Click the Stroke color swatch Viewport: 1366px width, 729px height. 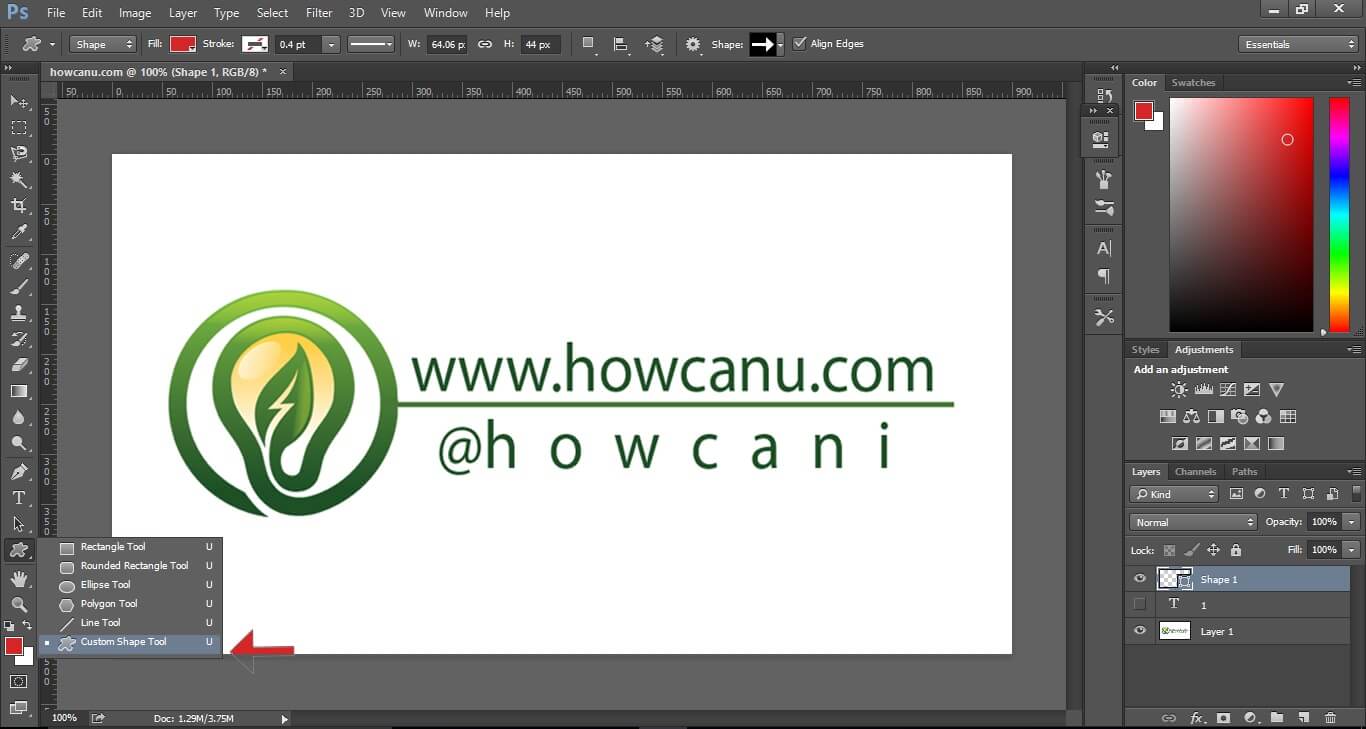point(255,44)
